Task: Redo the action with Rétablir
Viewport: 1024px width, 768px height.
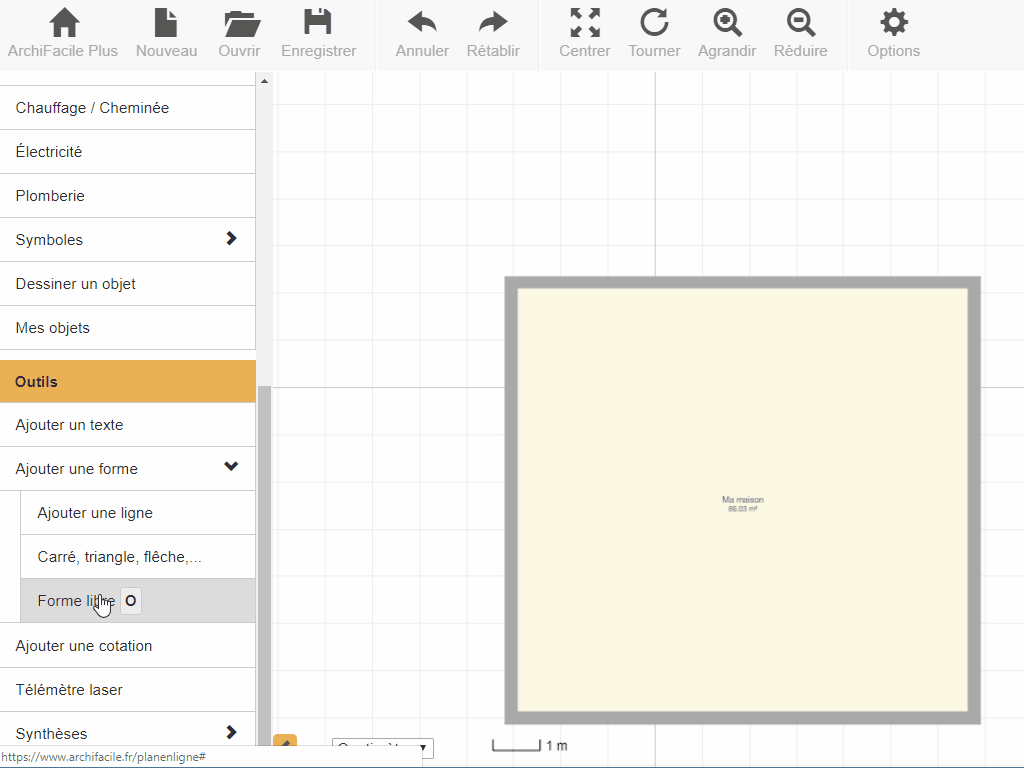Action: [x=493, y=24]
